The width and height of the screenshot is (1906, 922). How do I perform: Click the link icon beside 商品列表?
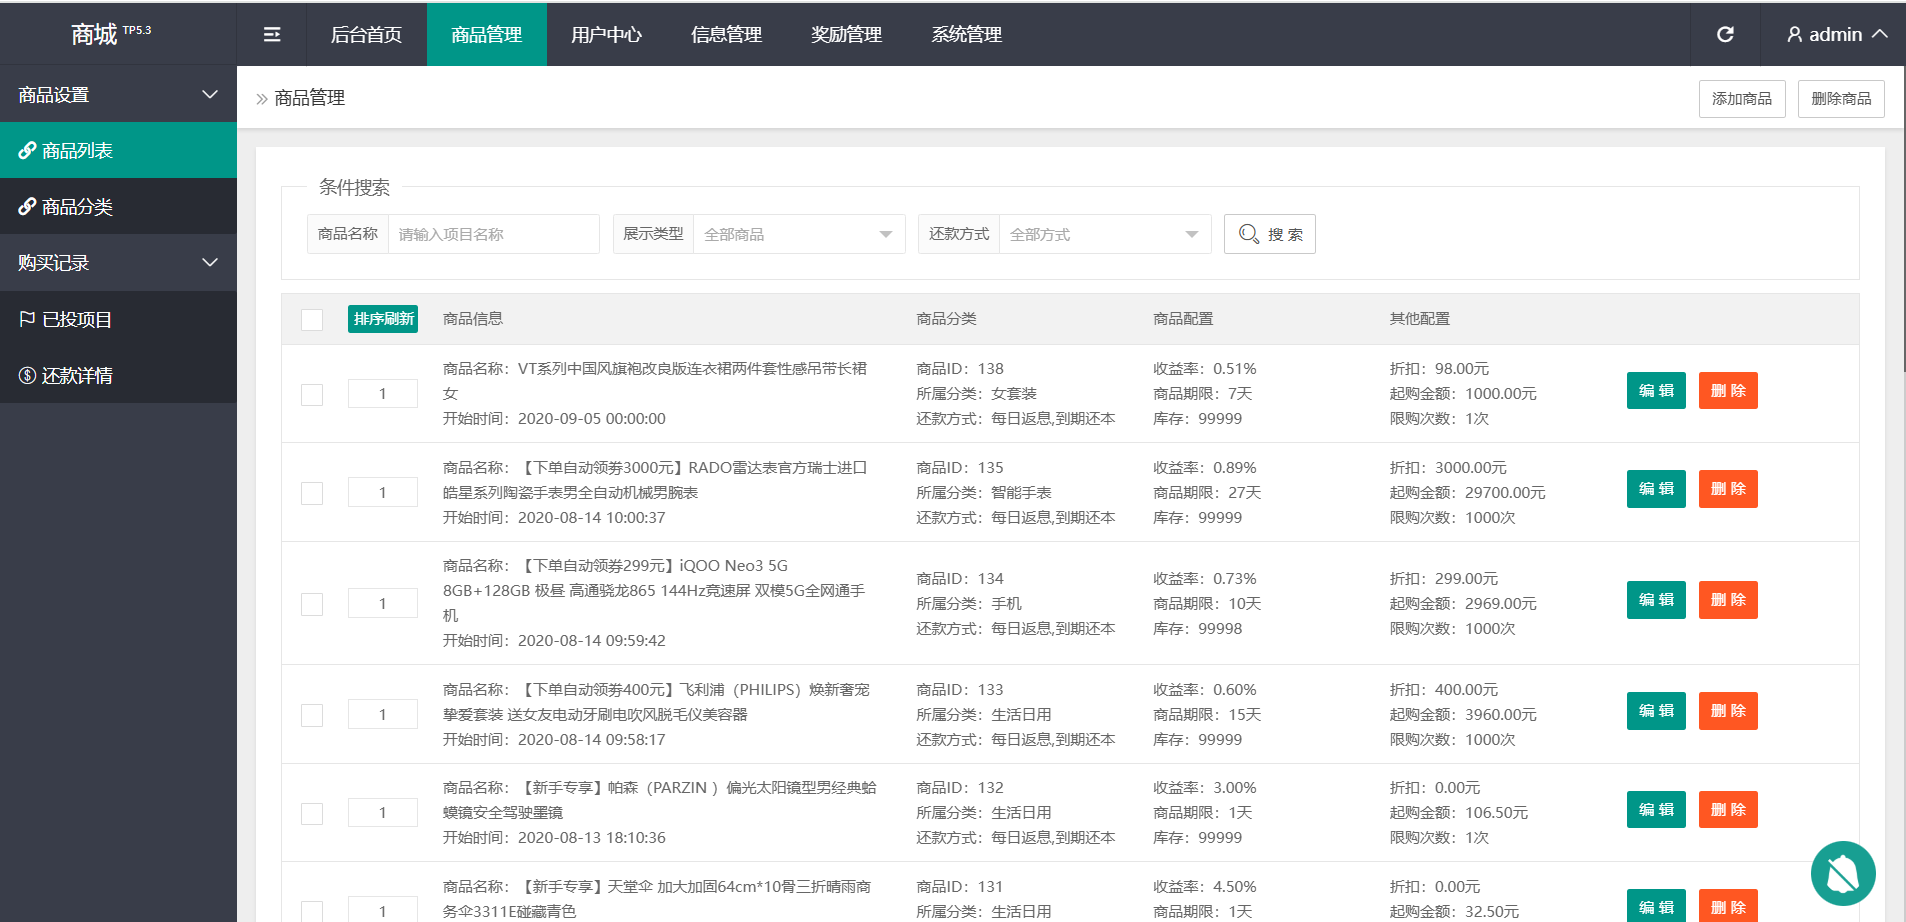click(x=27, y=151)
